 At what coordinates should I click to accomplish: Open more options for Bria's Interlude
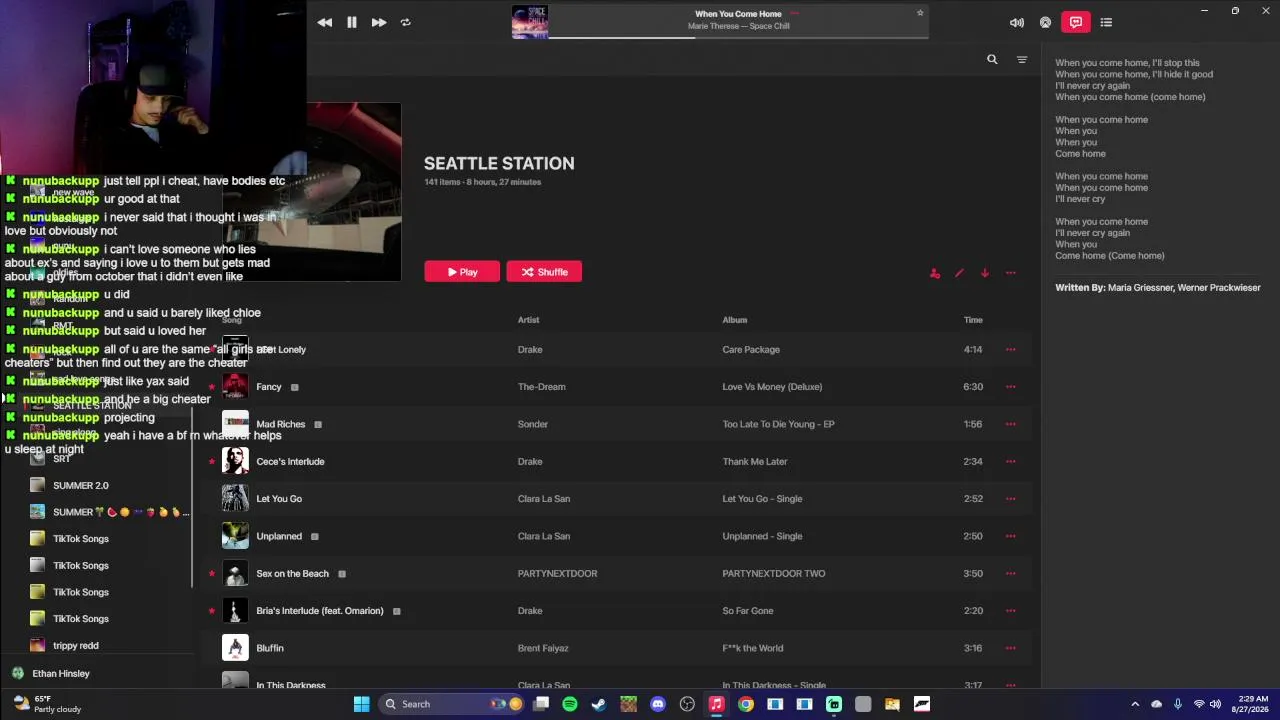[1011, 611]
